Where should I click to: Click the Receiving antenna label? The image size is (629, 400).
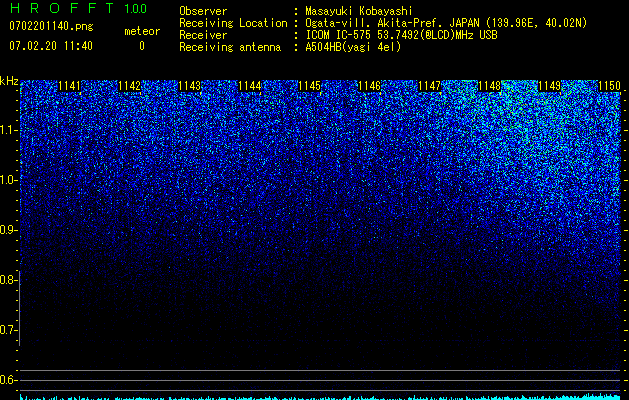coord(230,47)
